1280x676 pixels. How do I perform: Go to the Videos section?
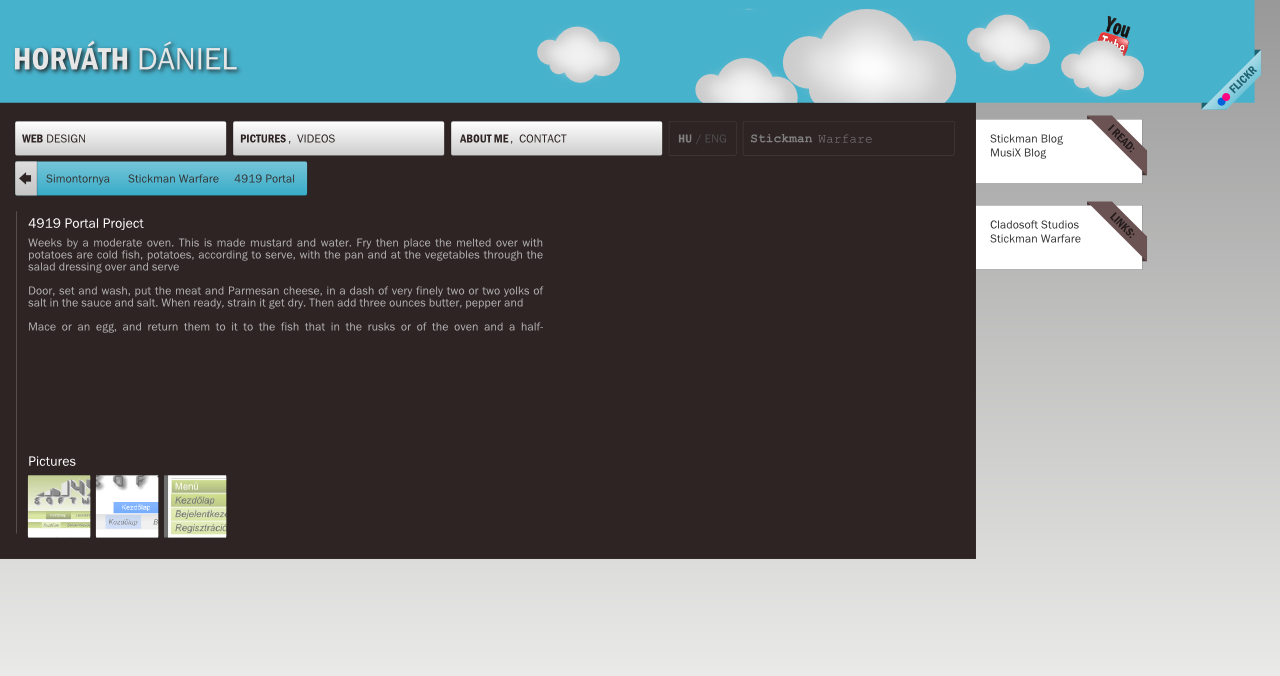coord(316,139)
